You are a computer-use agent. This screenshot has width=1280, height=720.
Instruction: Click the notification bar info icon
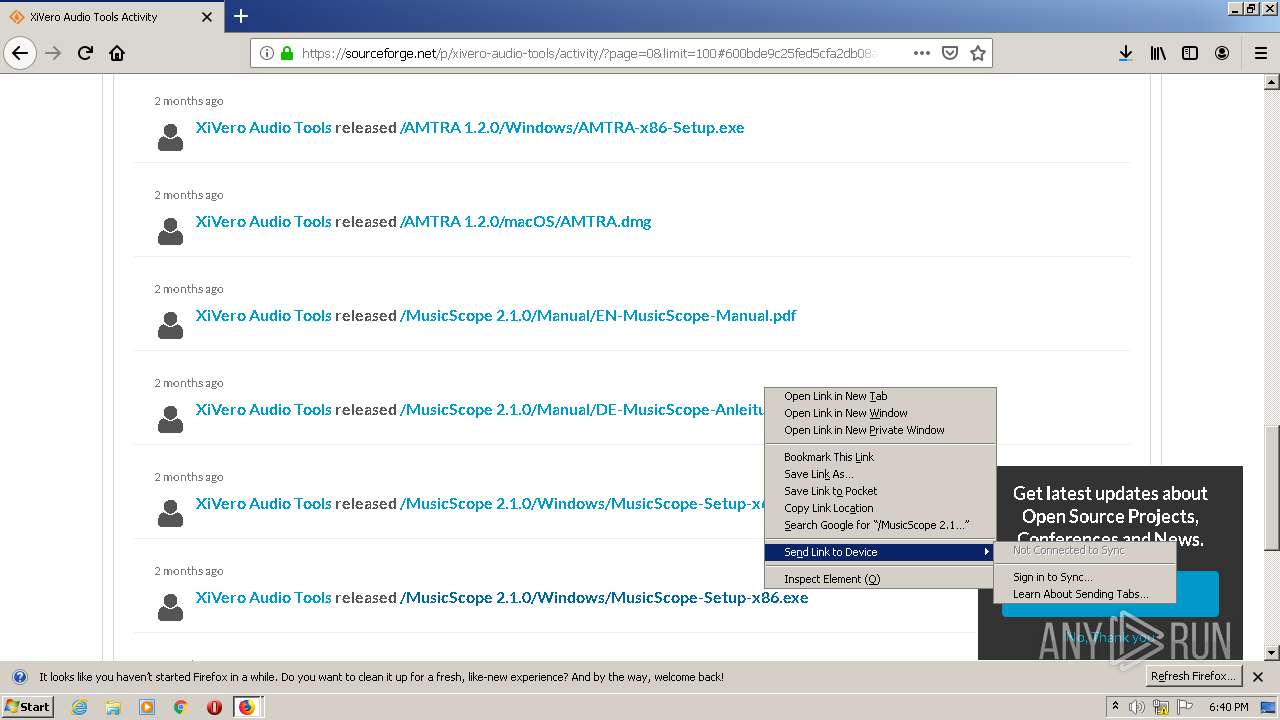point(20,677)
